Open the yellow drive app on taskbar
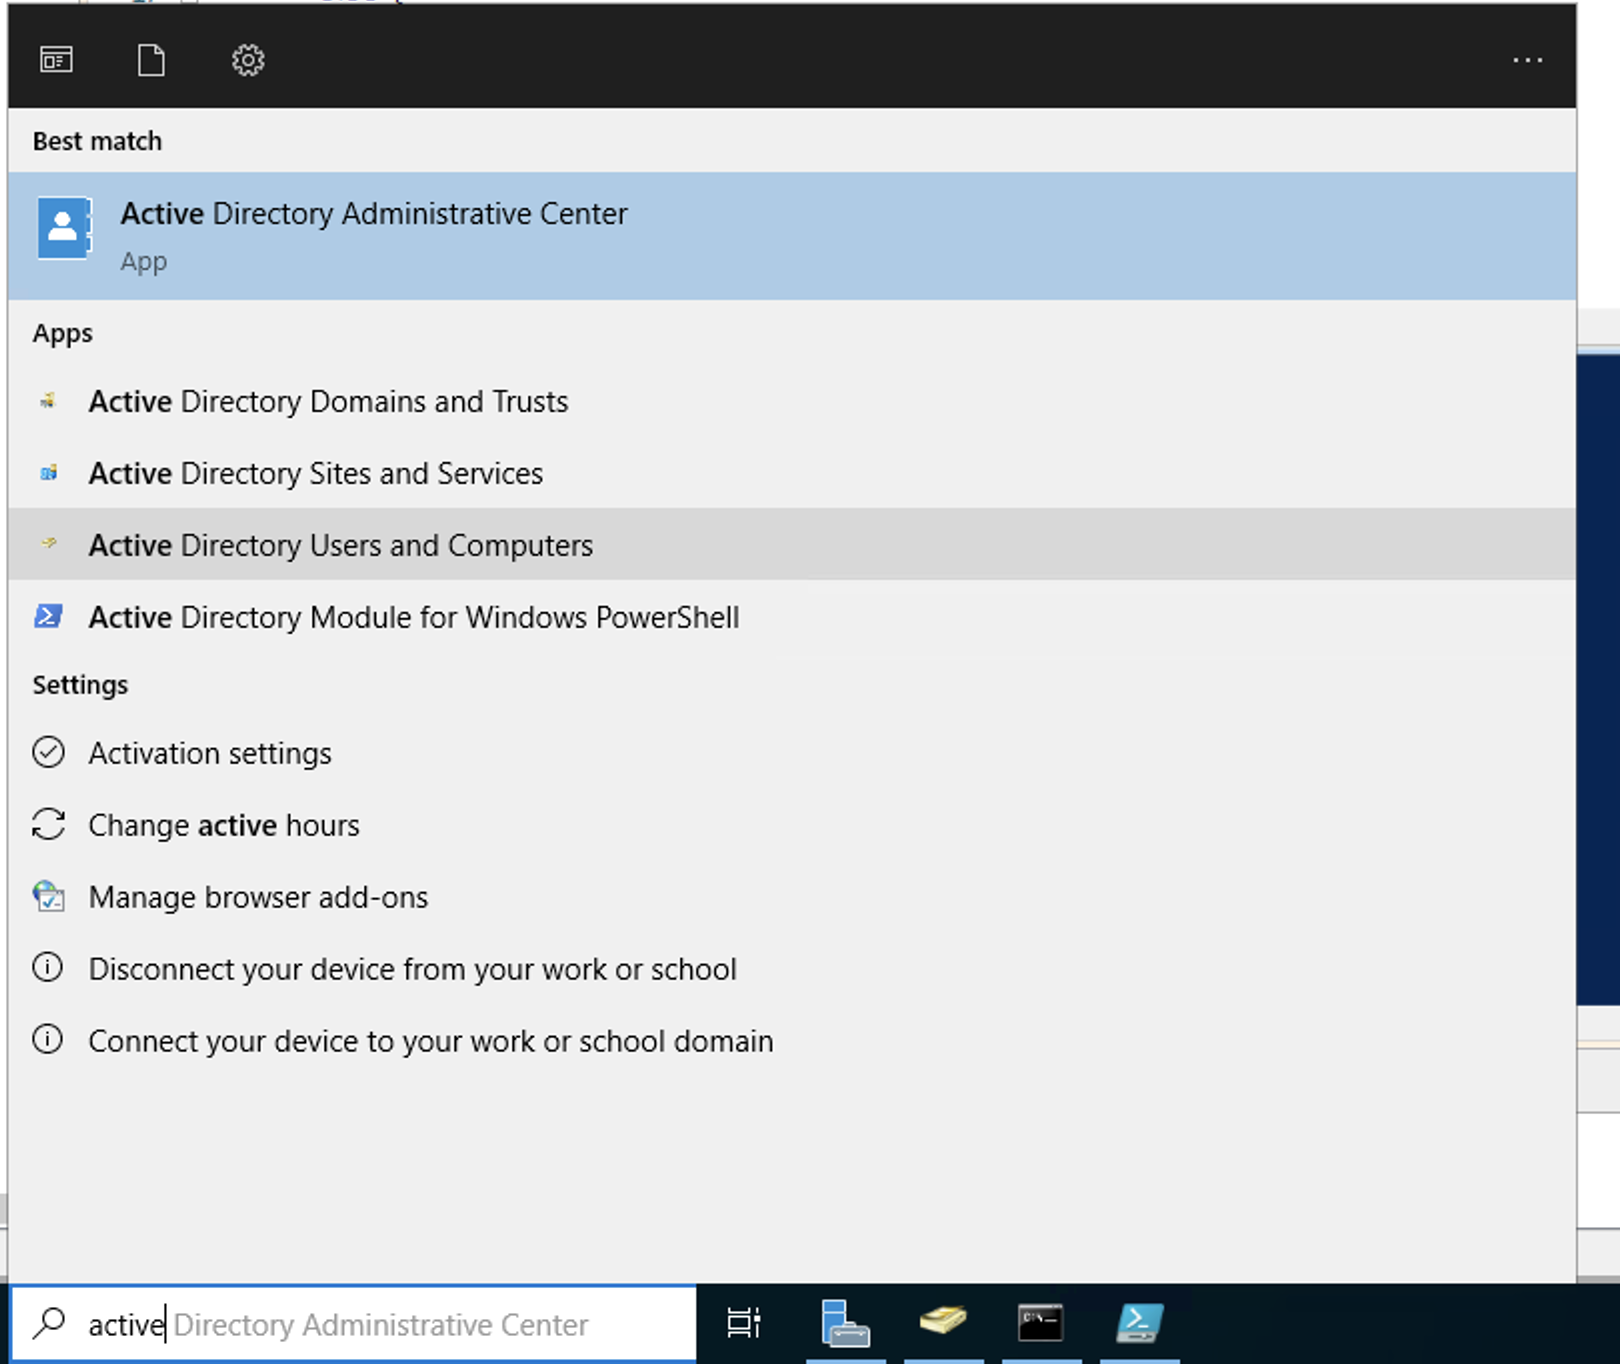 pos(943,1322)
